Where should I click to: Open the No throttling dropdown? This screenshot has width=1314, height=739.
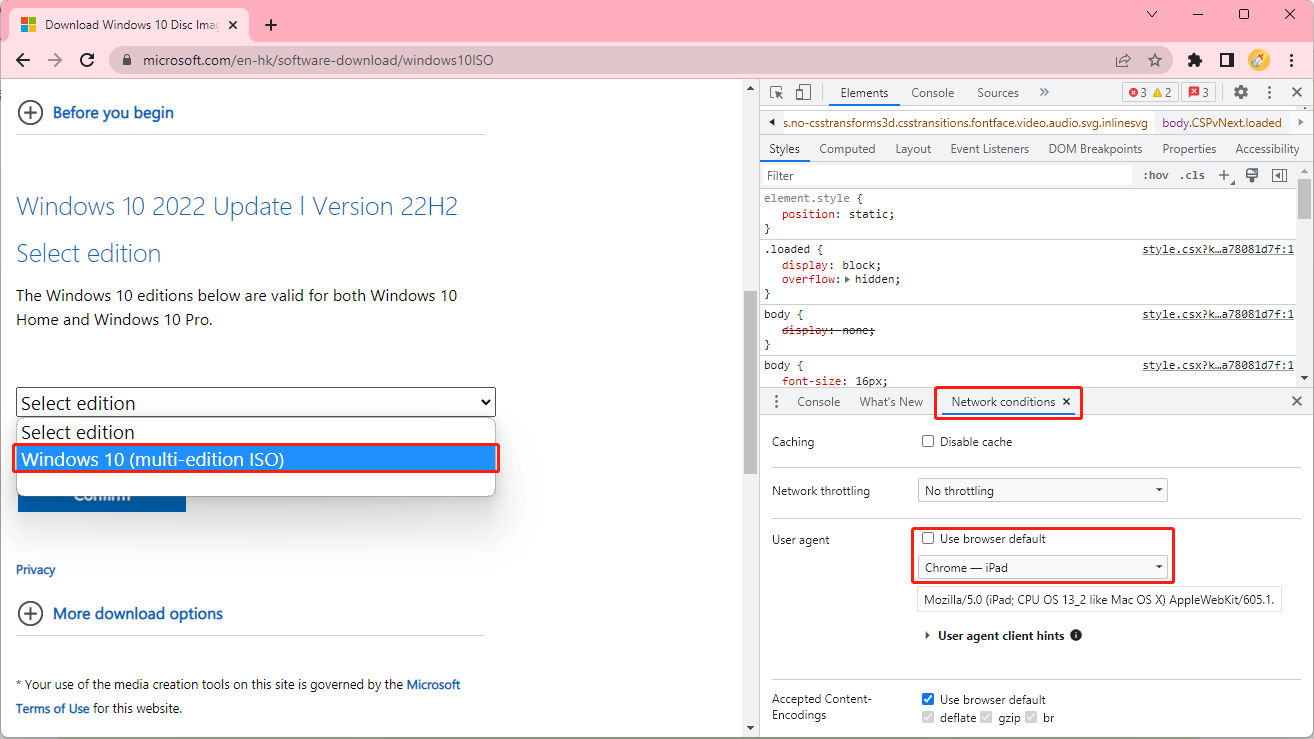[1043, 491]
